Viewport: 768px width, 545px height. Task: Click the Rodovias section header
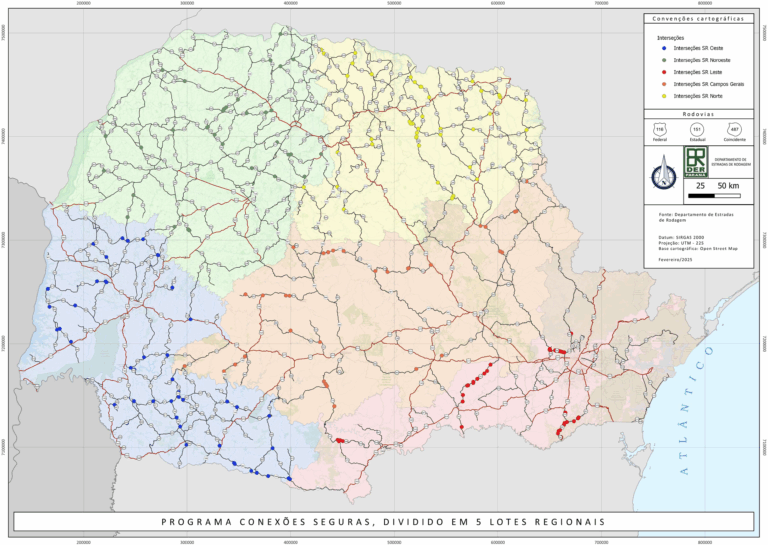(x=697, y=114)
